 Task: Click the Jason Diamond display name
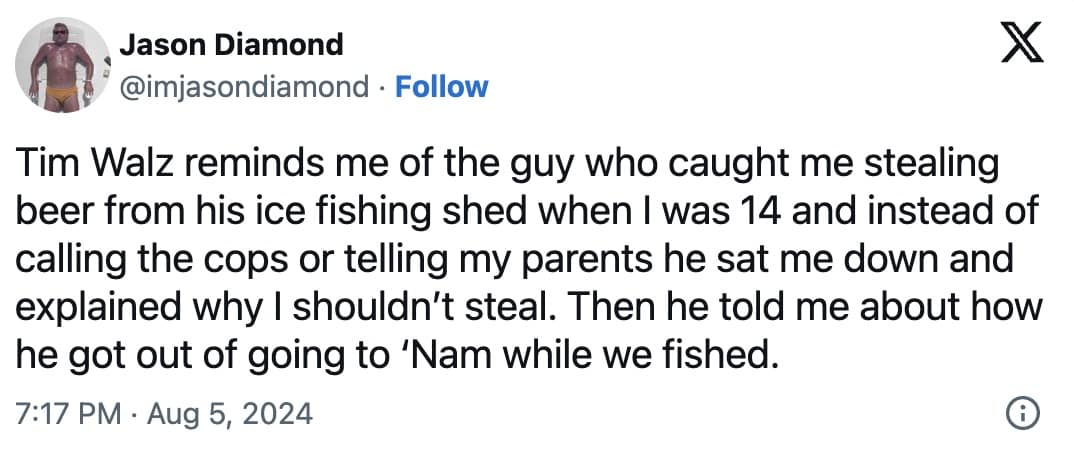(231, 44)
